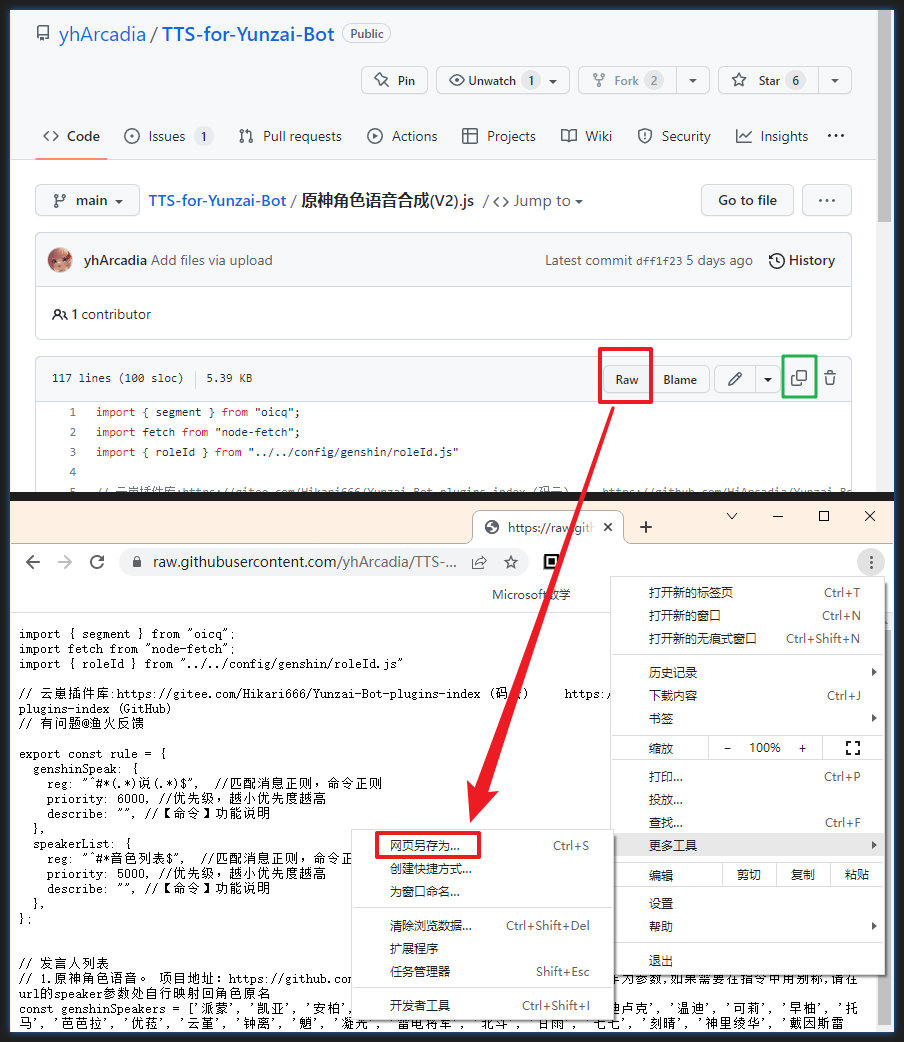The width and height of the screenshot is (904, 1042).
Task: Open the Pull requests tab
Action: (x=290, y=136)
